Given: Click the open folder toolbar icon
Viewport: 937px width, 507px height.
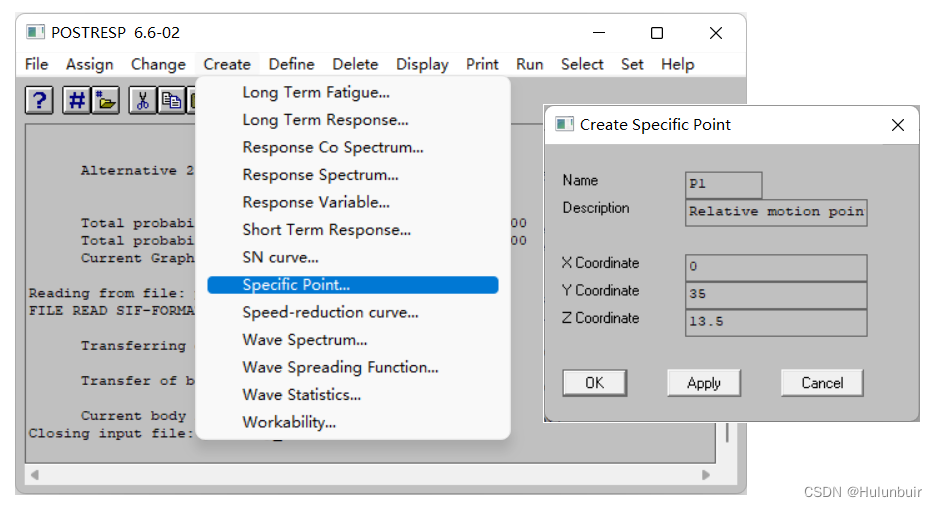Looking at the screenshot, I should point(106,100).
